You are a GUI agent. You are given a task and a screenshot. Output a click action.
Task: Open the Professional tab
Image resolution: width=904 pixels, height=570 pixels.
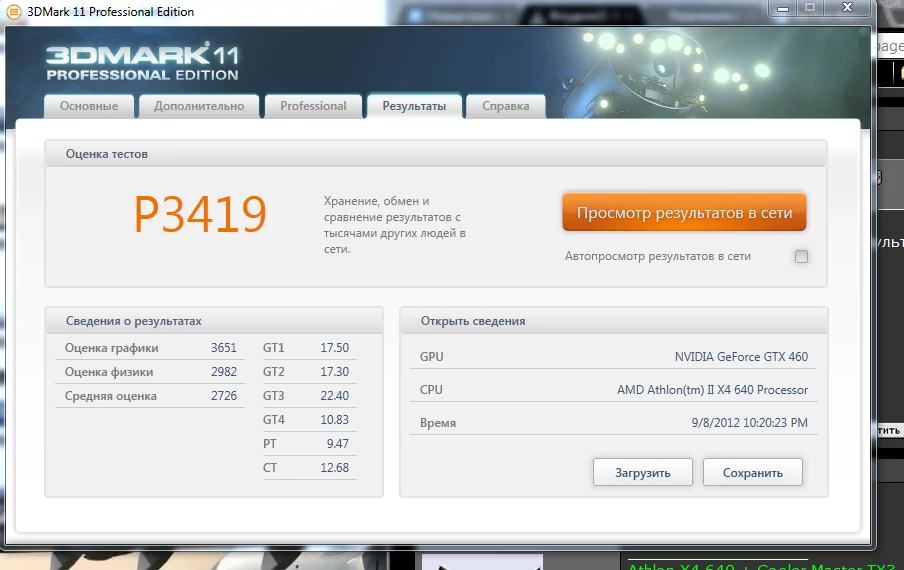tap(313, 106)
